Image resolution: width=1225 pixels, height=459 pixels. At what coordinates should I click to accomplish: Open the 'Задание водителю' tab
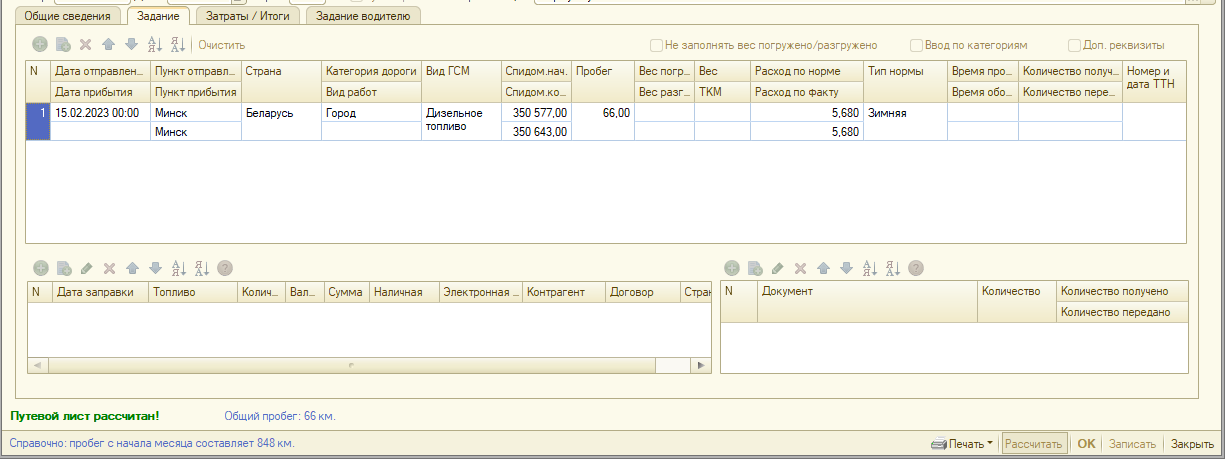click(x=364, y=16)
